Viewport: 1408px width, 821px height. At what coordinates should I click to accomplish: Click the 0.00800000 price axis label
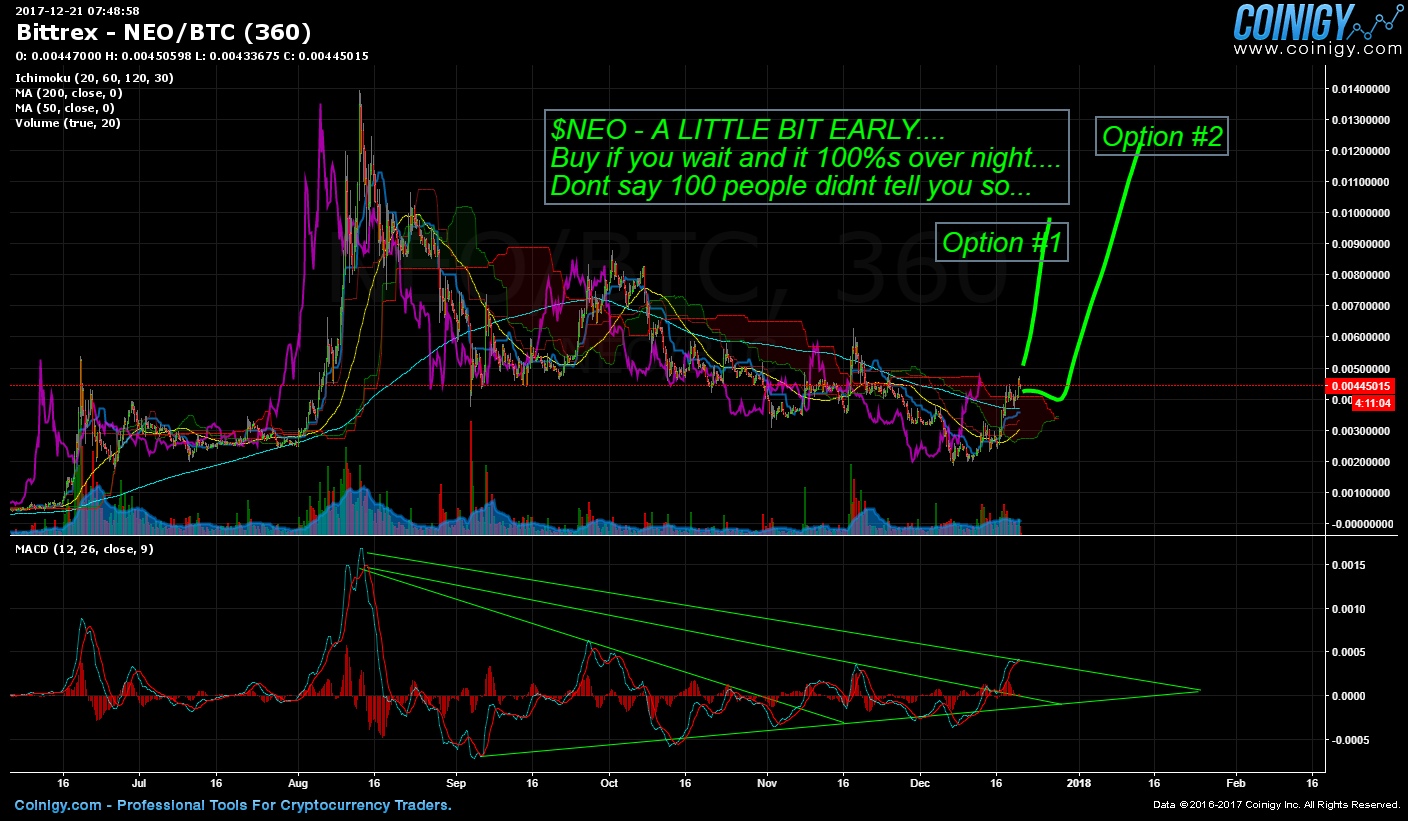coord(1362,275)
